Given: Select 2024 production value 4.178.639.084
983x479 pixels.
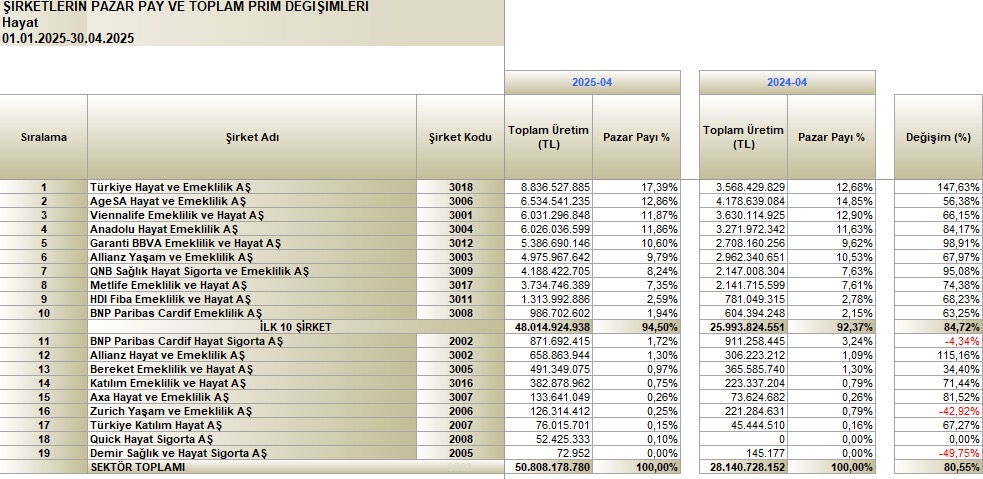Looking at the screenshot, I should tap(744, 201).
